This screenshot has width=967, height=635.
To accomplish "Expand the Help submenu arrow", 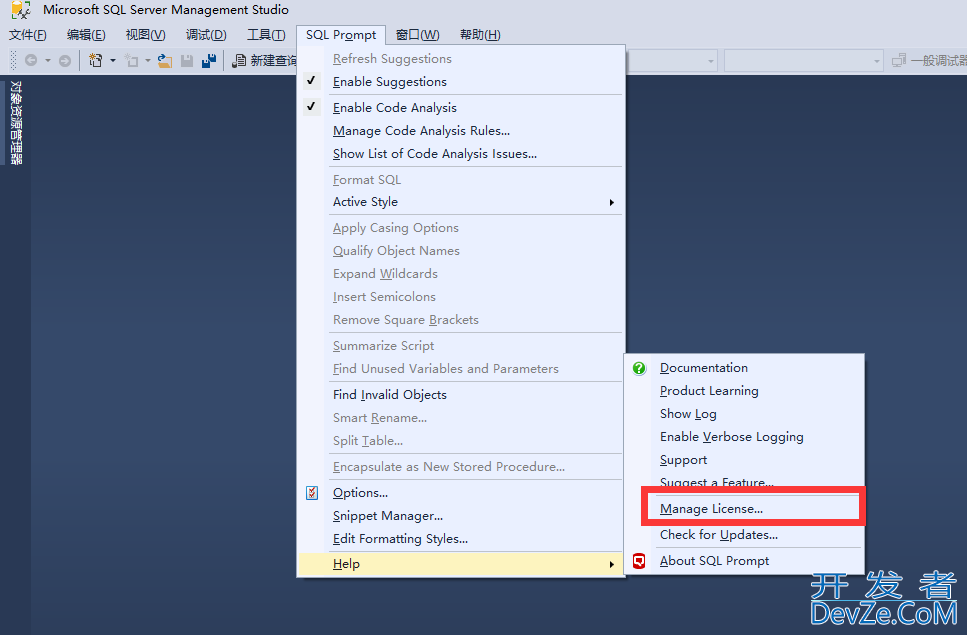I will tap(611, 564).
